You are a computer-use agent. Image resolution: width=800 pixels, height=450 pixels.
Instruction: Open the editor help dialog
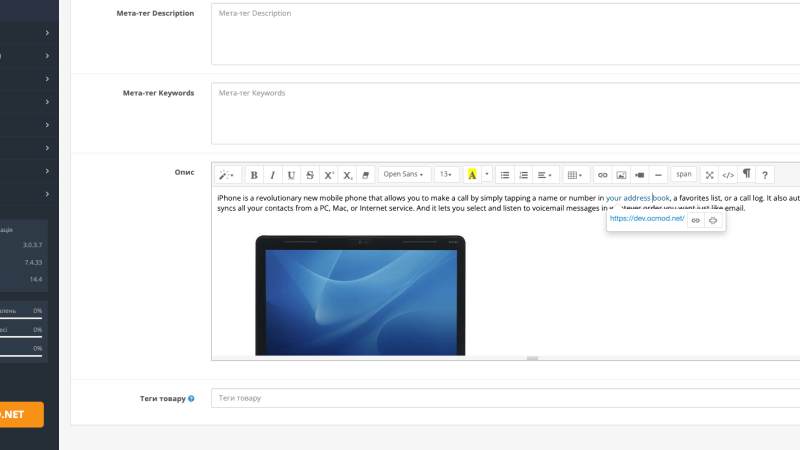coord(765,175)
